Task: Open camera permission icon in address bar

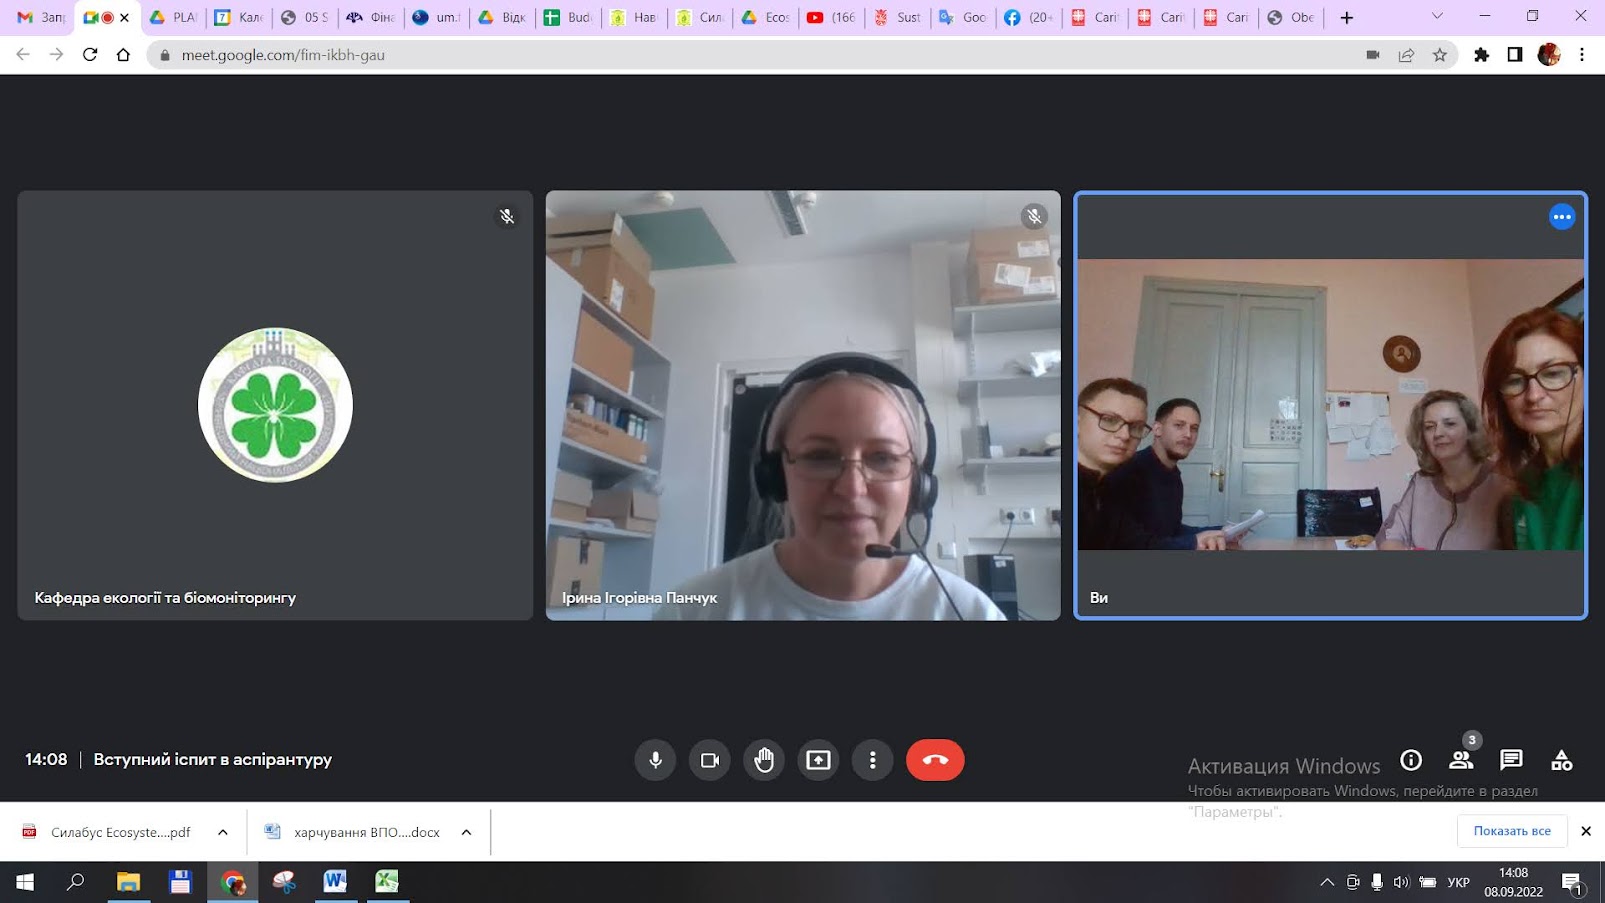Action: point(1373,55)
